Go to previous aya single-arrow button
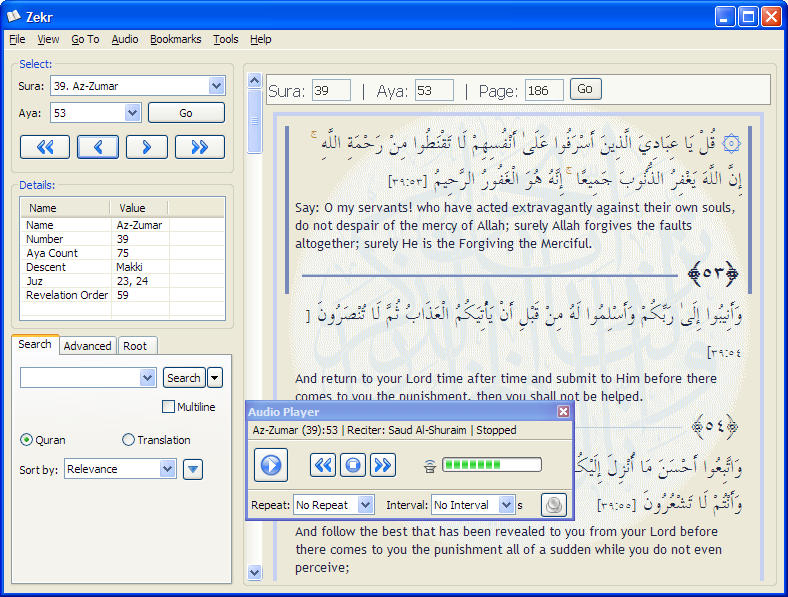The width and height of the screenshot is (788, 597). coord(98,147)
